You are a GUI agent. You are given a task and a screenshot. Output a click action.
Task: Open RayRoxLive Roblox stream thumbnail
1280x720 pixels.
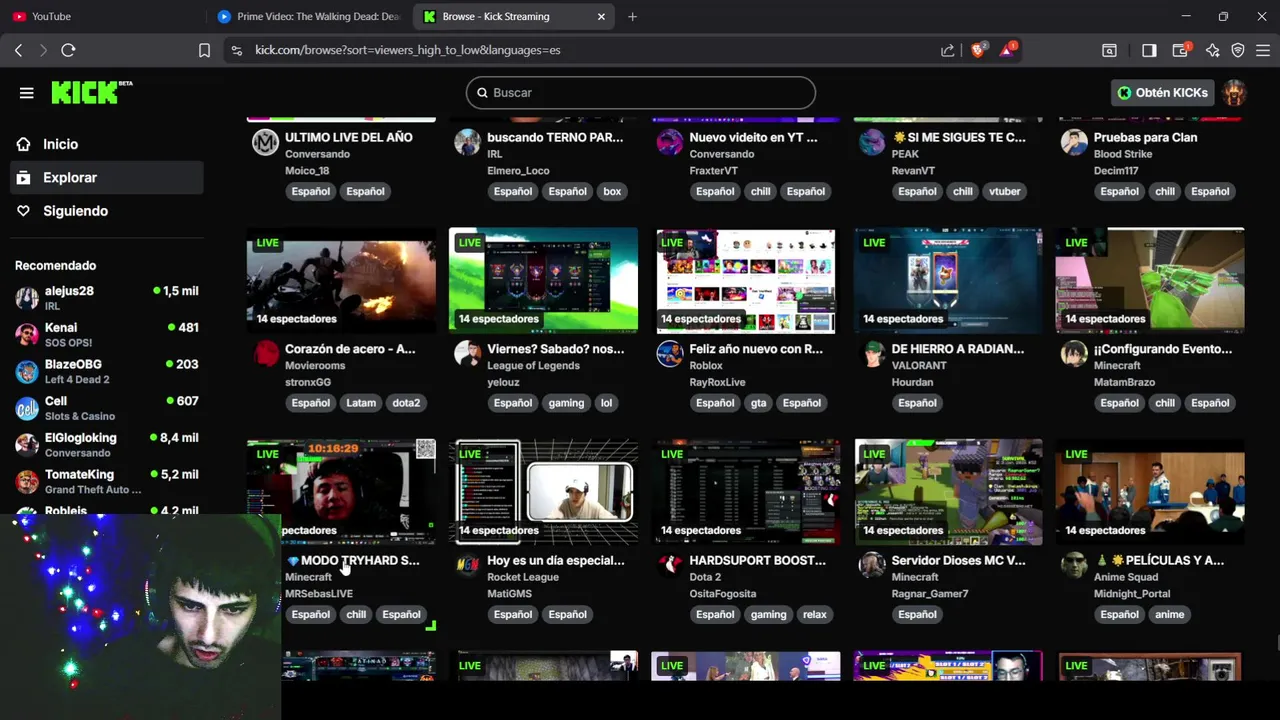746,281
